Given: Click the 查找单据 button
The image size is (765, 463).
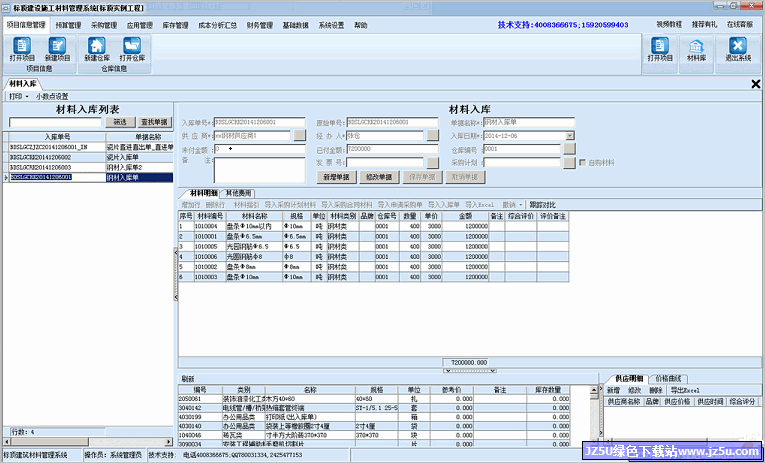Looking at the screenshot, I should 155,122.
